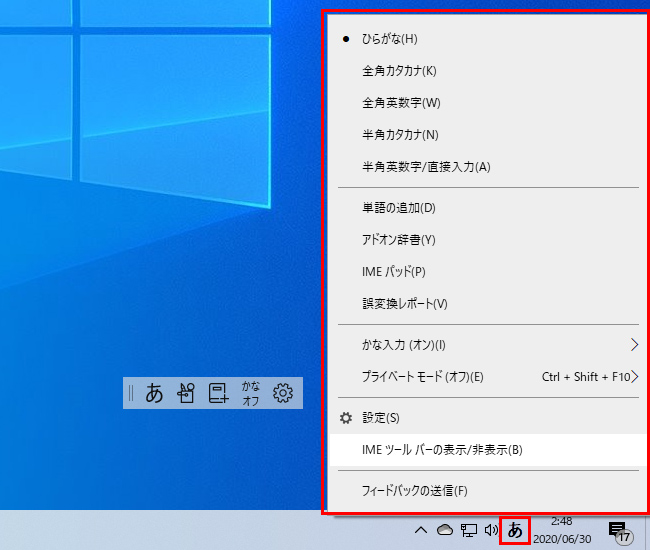
Task: Click the volume speaker icon in system tray
Action: tap(491, 530)
